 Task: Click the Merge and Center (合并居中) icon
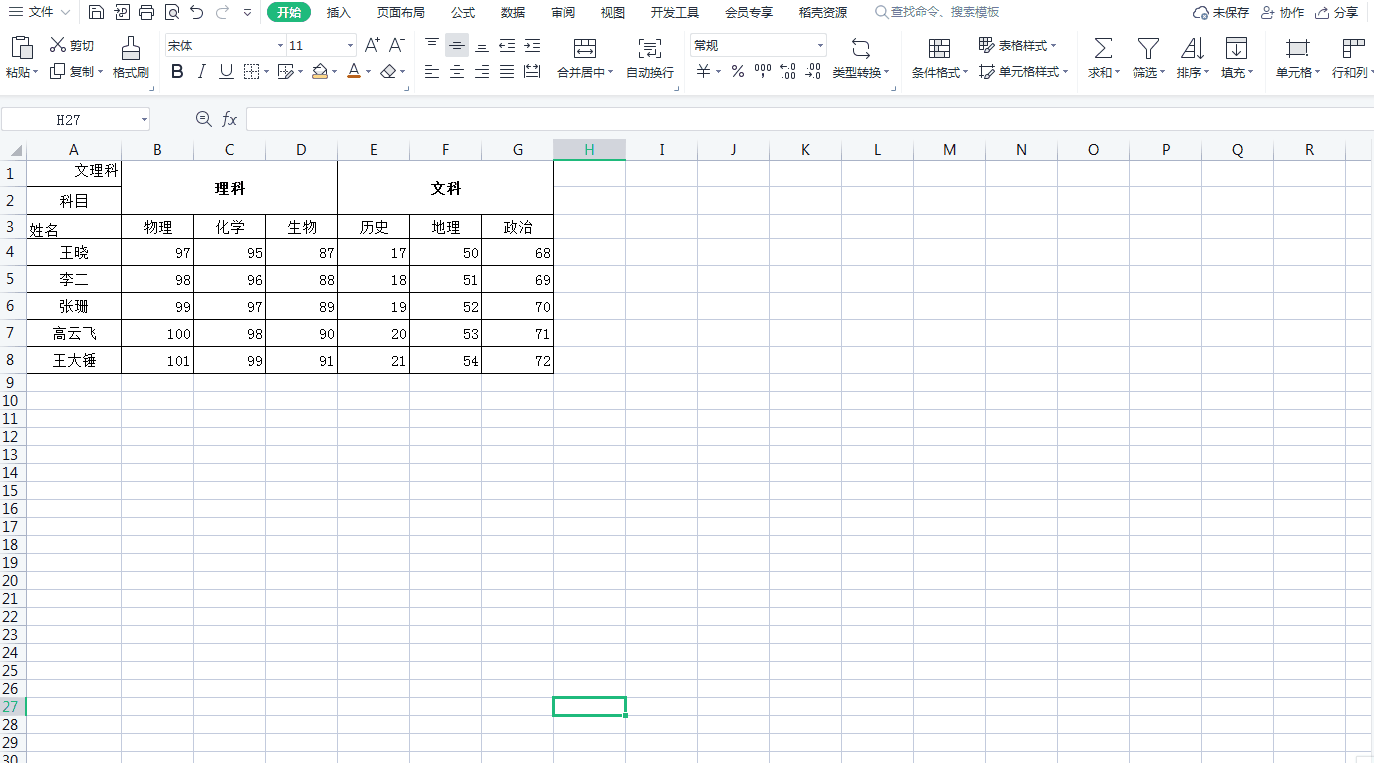[x=585, y=49]
